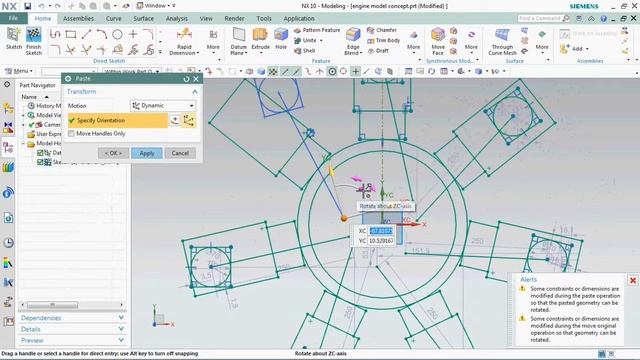Switch to the Analysis tab
This screenshot has width=640, height=360.
click(x=177, y=18)
